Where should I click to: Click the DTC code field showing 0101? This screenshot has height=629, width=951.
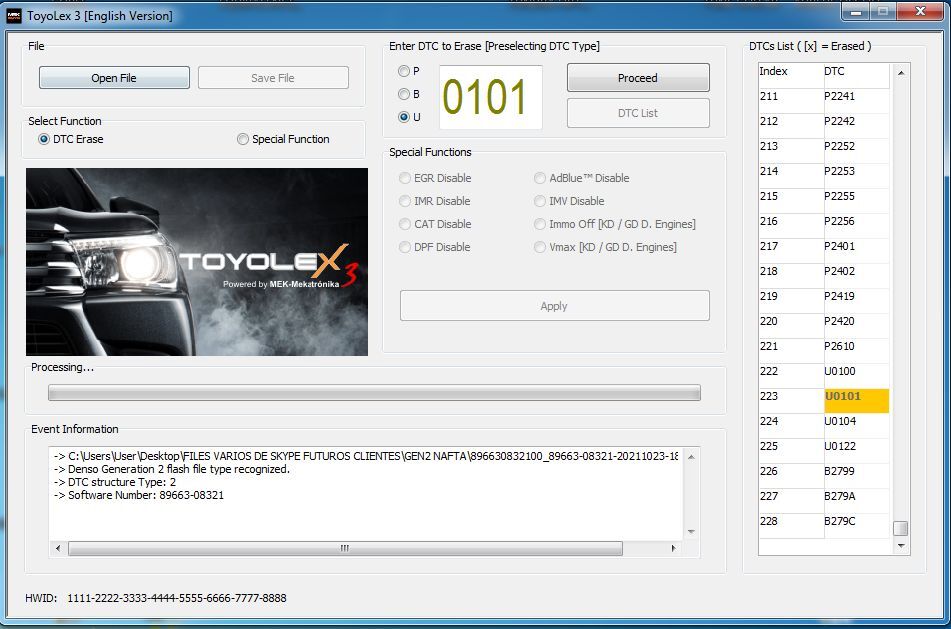click(490, 97)
